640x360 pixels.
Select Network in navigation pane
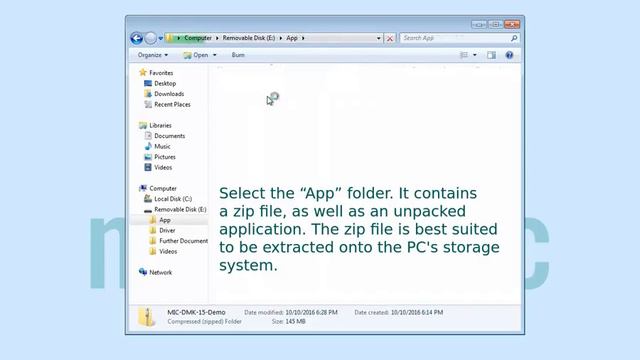click(160, 272)
